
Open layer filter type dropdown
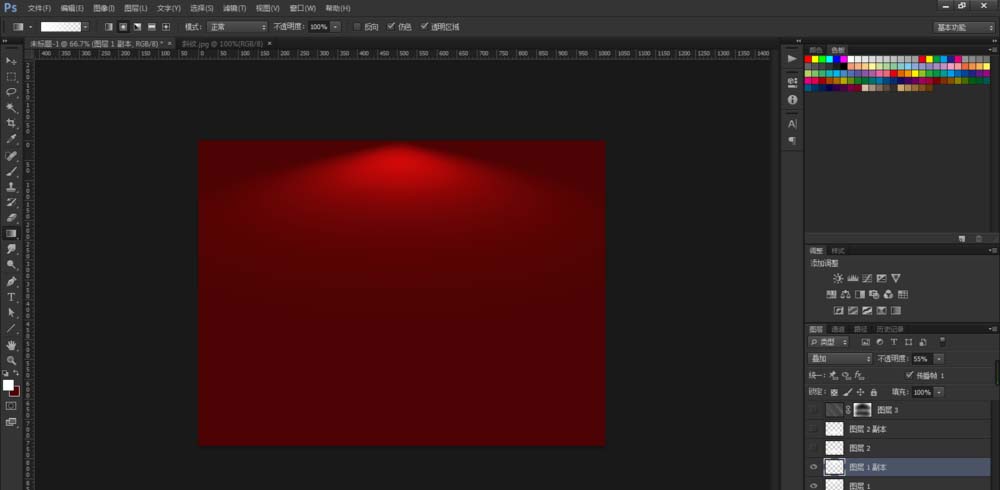pyautogui.click(x=828, y=342)
